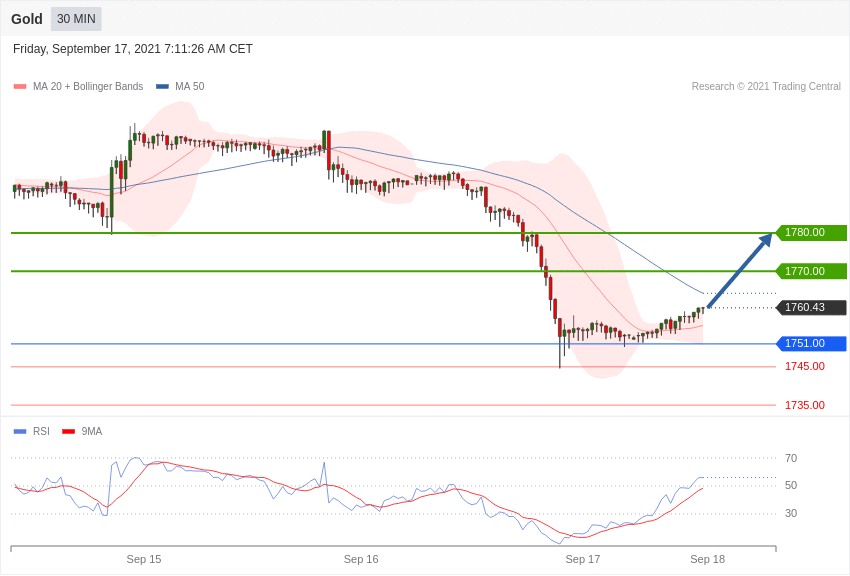Click the 9MA legend label
850x576 pixels.
92,431
